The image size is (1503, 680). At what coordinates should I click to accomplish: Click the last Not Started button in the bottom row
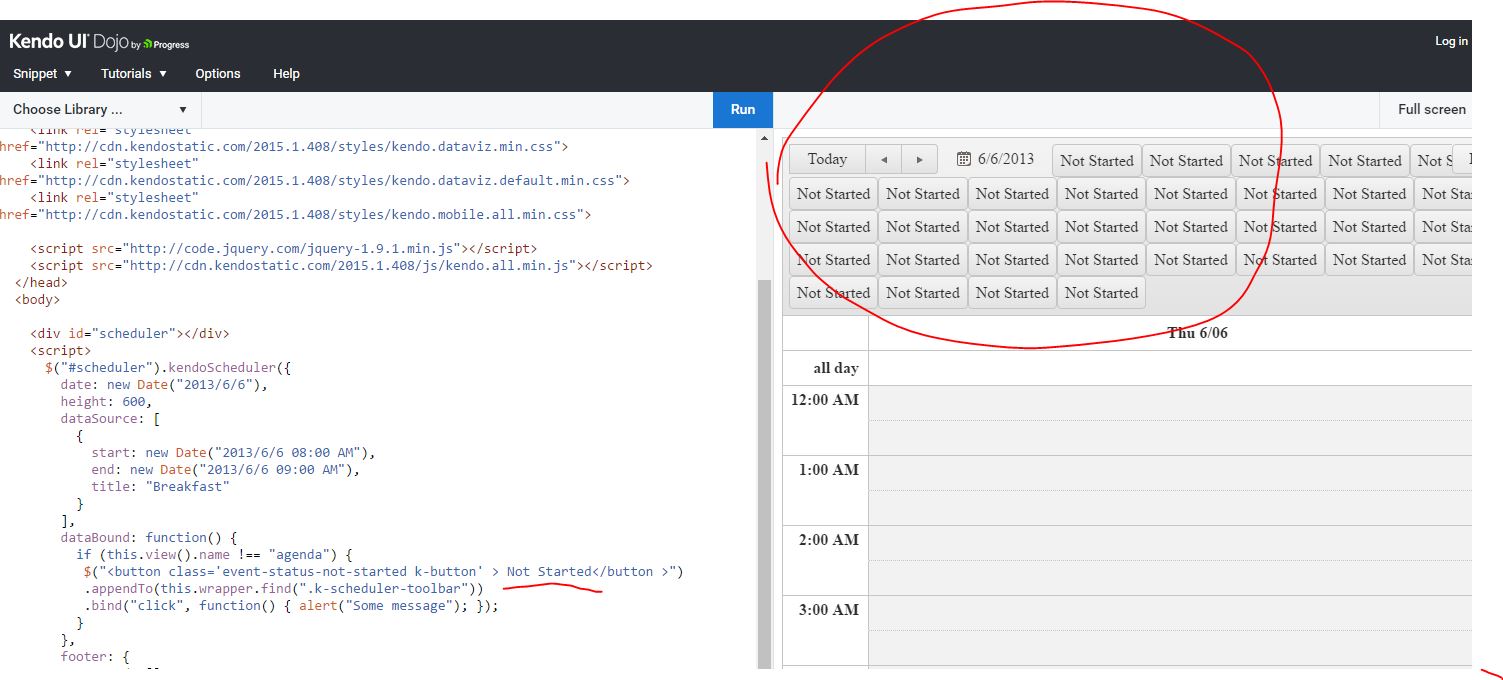1101,293
